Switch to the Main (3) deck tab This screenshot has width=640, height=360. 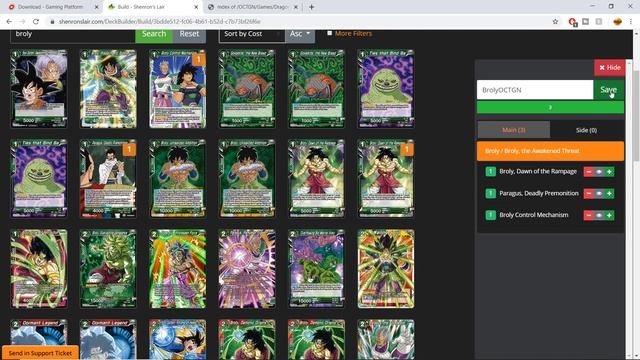click(513, 130)
